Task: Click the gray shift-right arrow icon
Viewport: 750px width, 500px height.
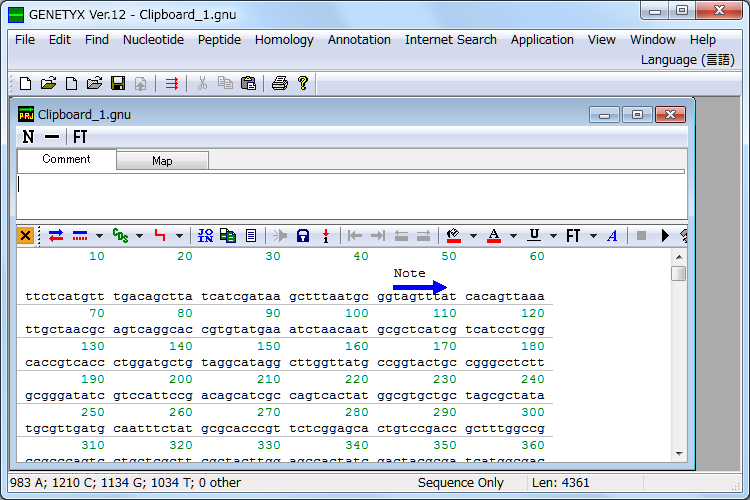Action: pyautogui.click(x=423, y=235)
